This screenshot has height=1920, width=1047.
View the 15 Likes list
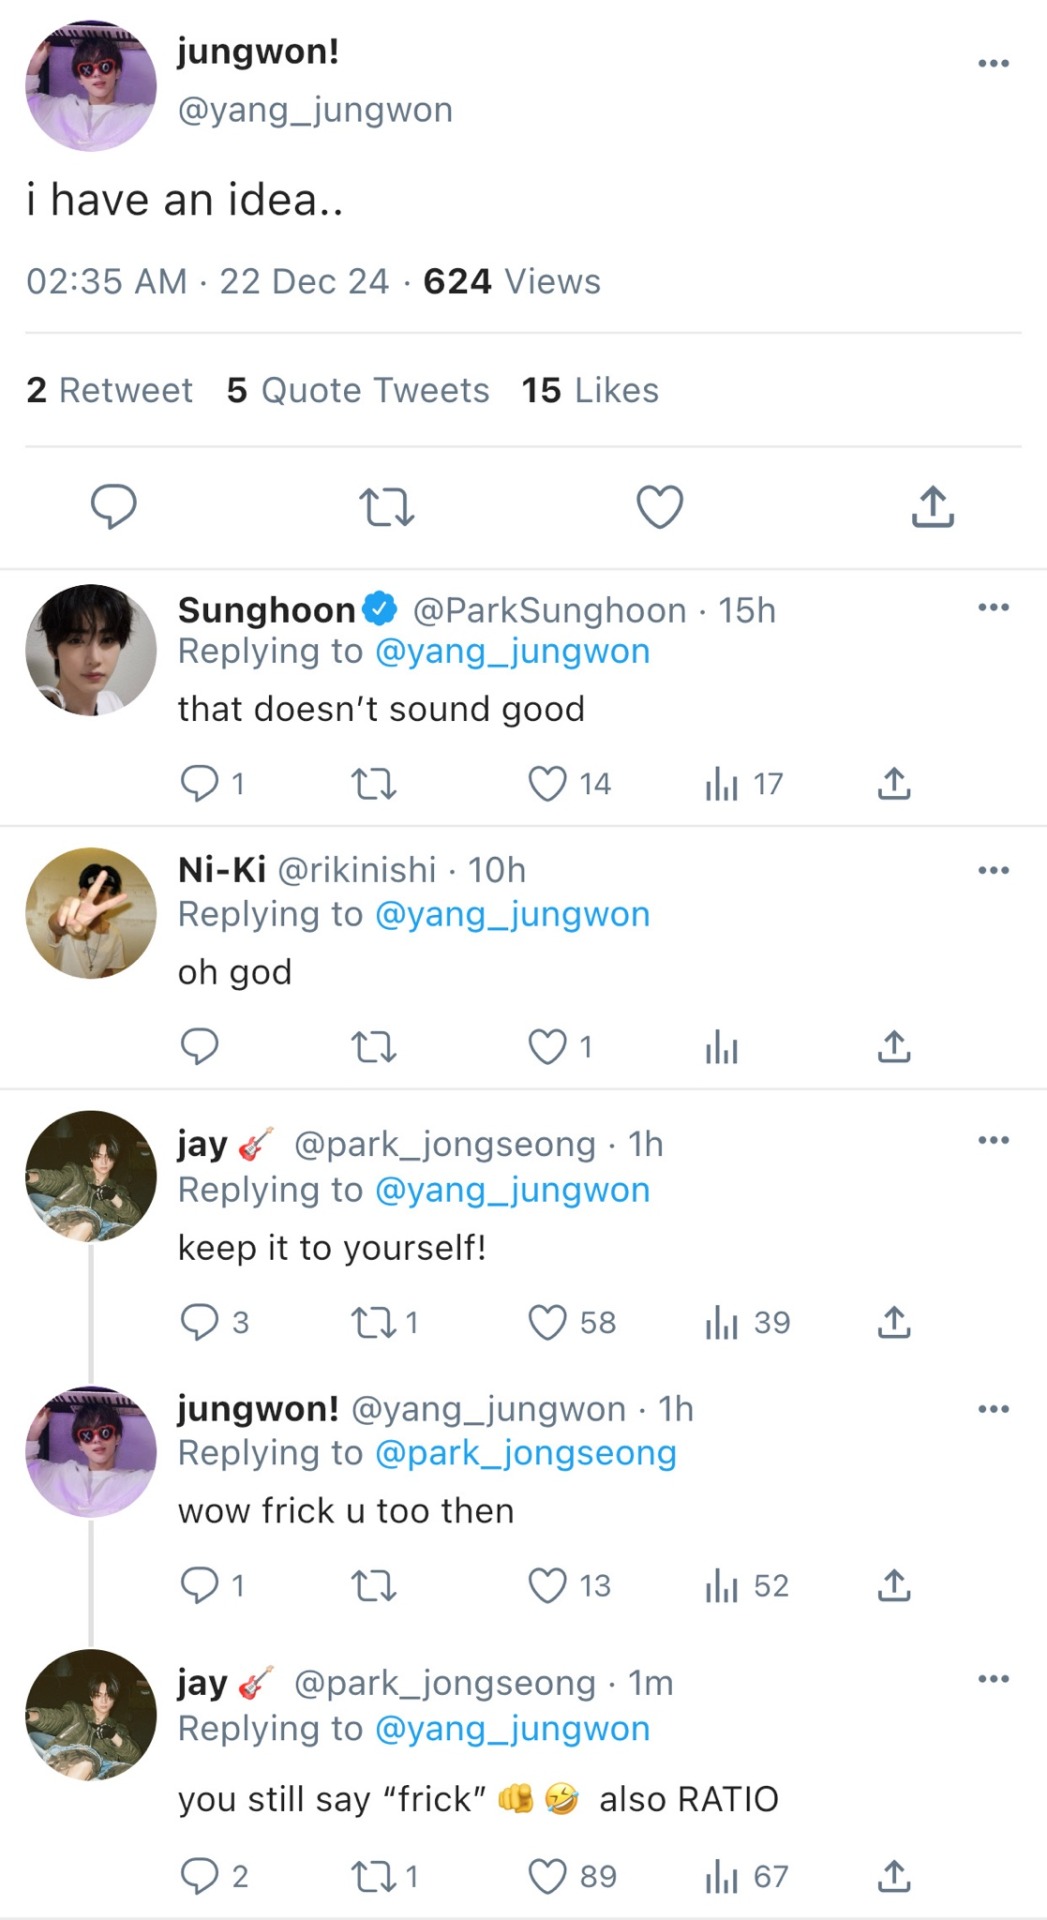tap(590, 390)
